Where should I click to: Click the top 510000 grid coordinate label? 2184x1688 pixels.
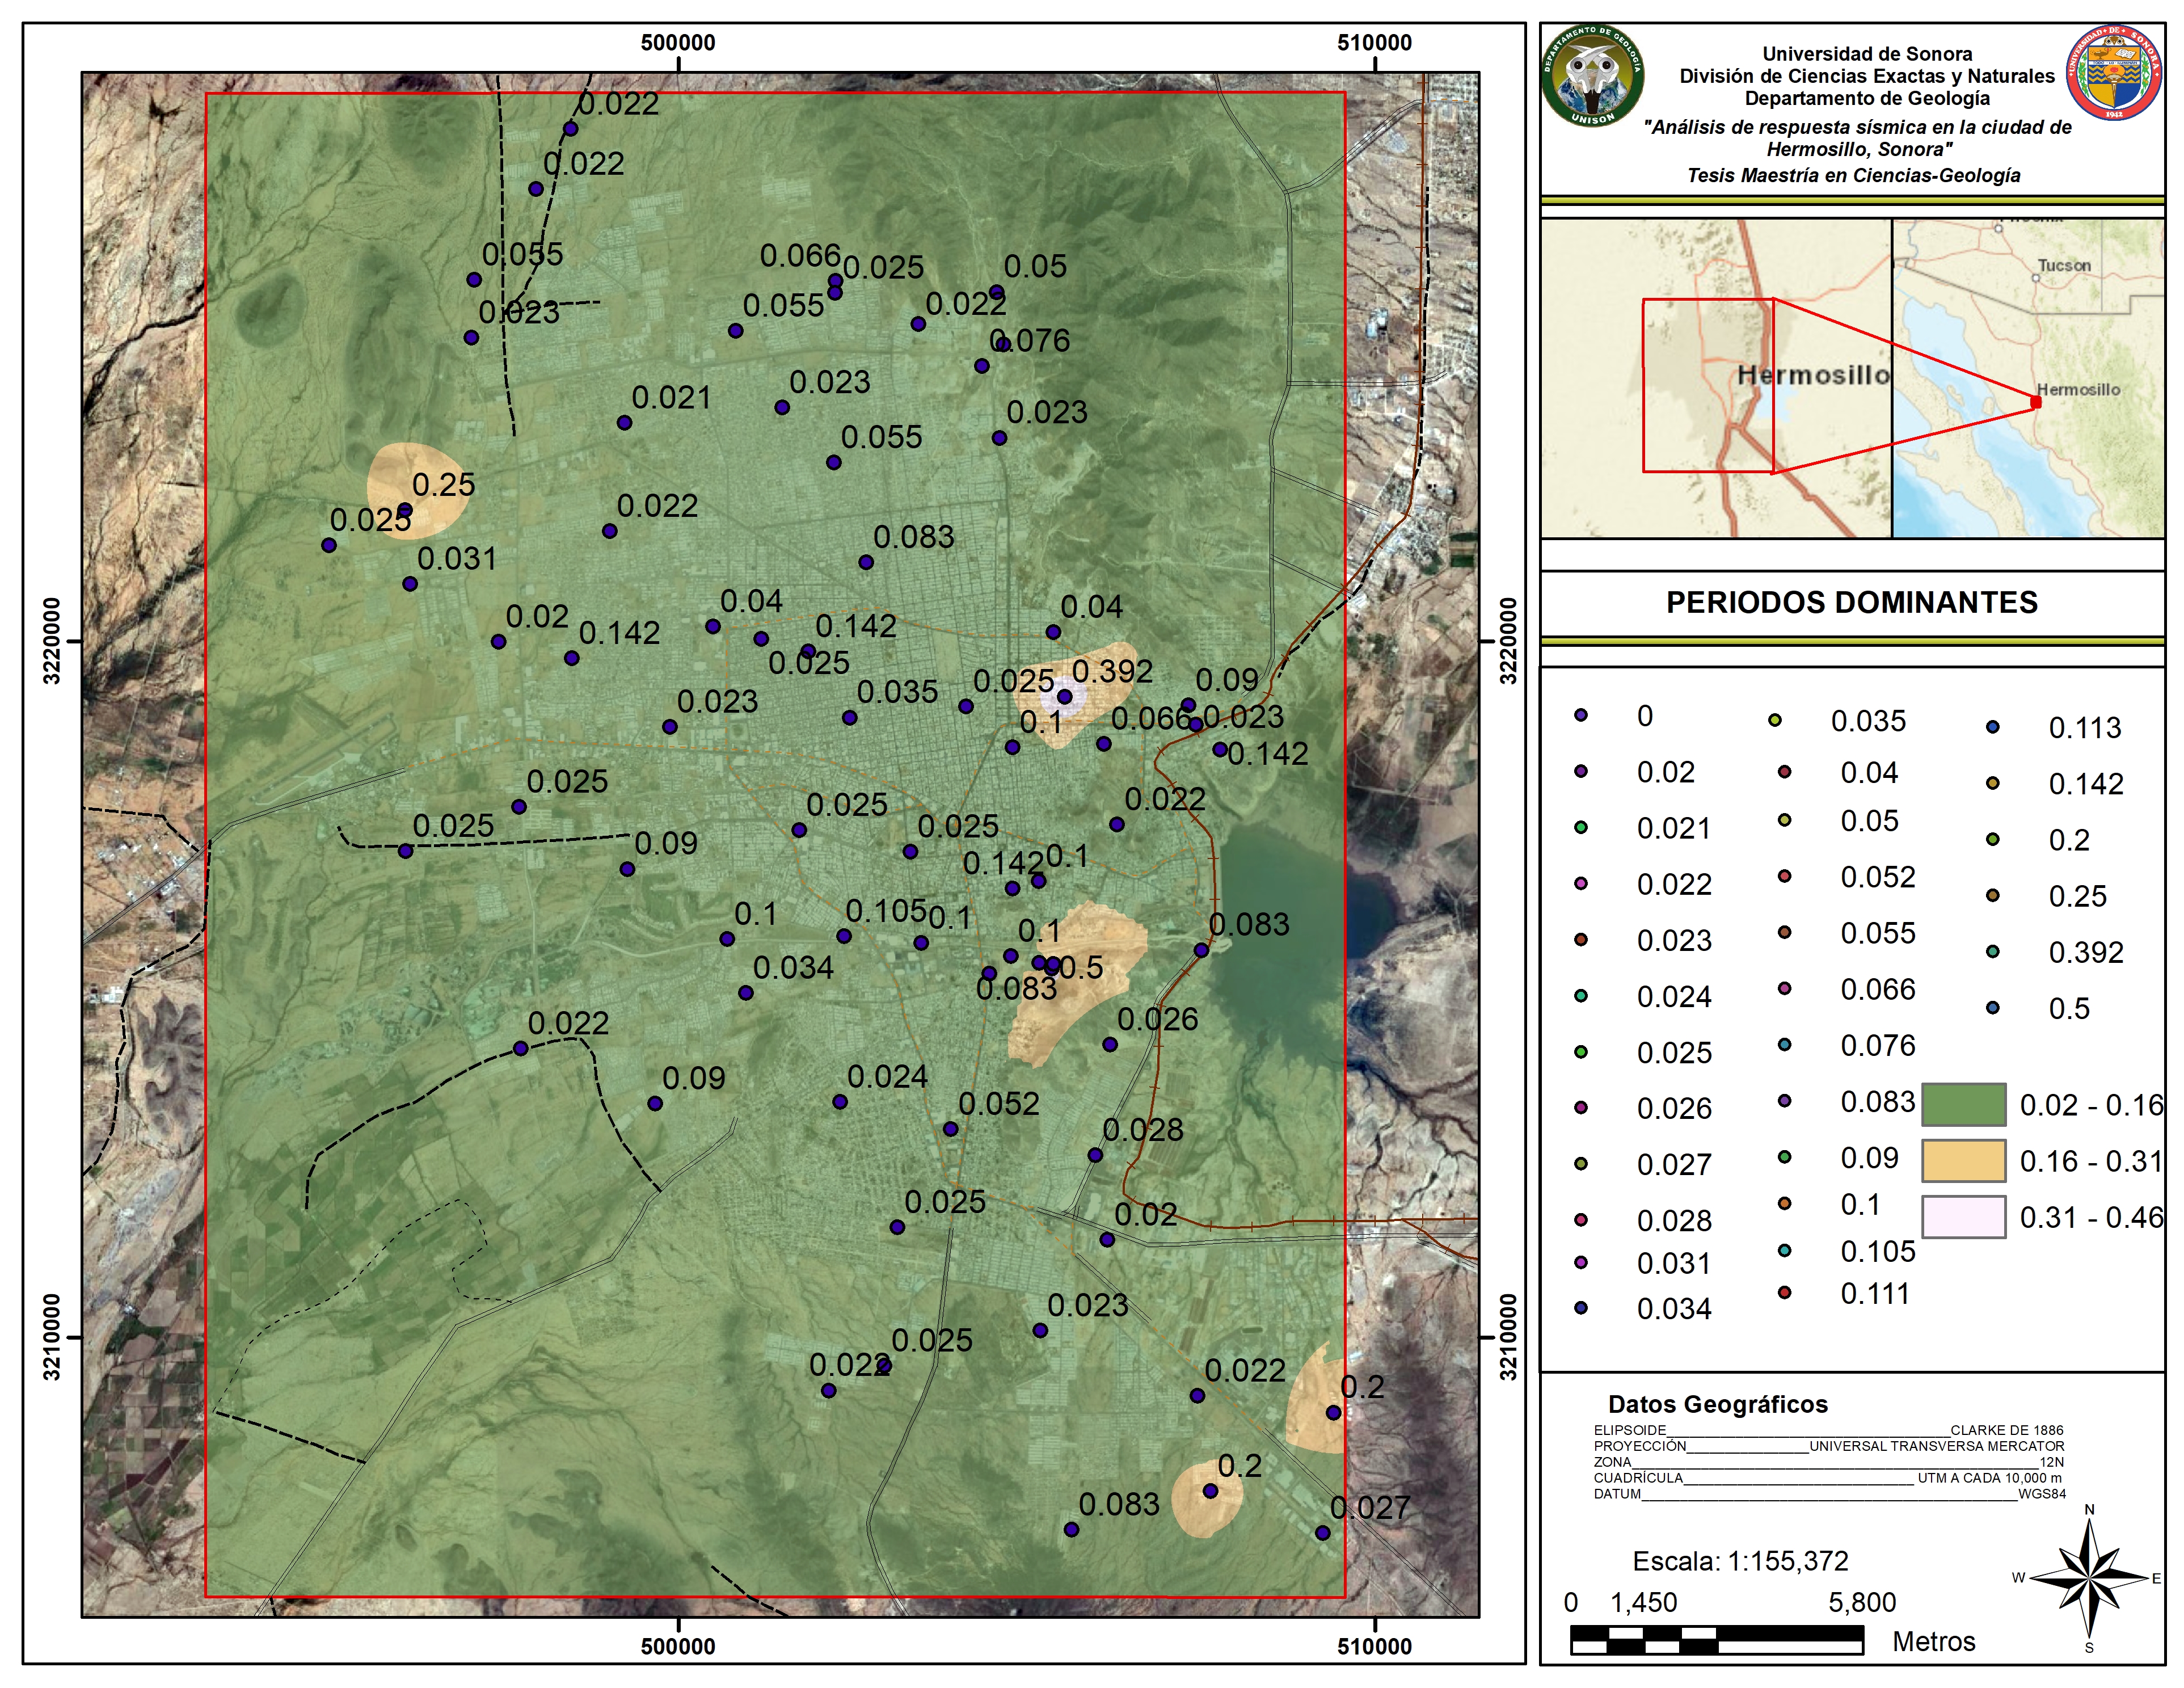click(x=1374, y=43)
